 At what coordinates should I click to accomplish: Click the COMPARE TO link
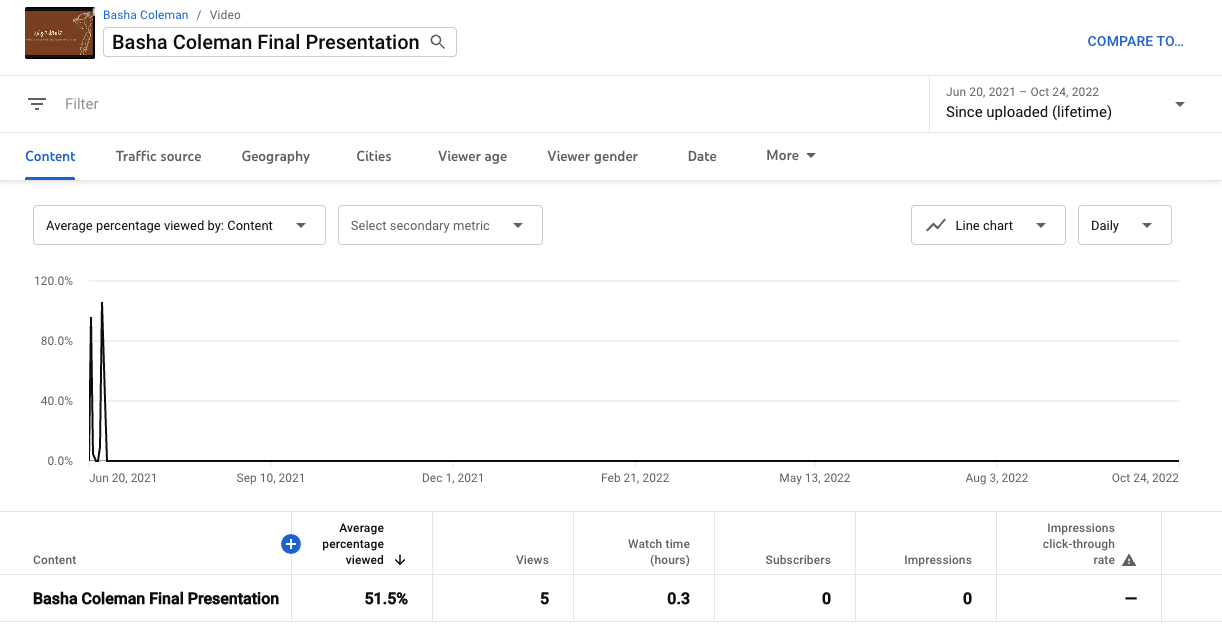point(1135,41)
